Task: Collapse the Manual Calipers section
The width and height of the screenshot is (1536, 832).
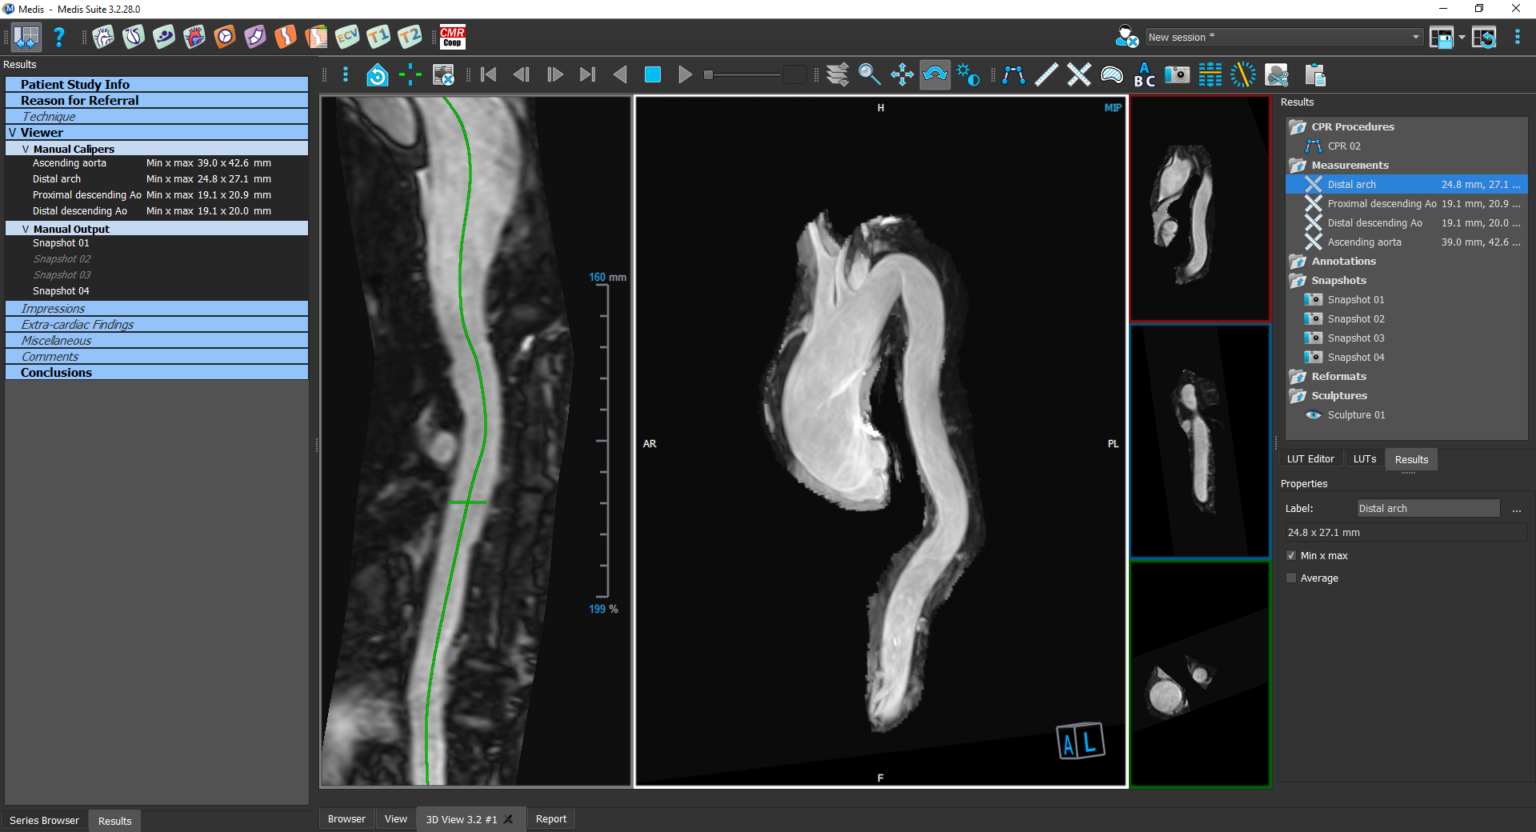Action: 26,149
